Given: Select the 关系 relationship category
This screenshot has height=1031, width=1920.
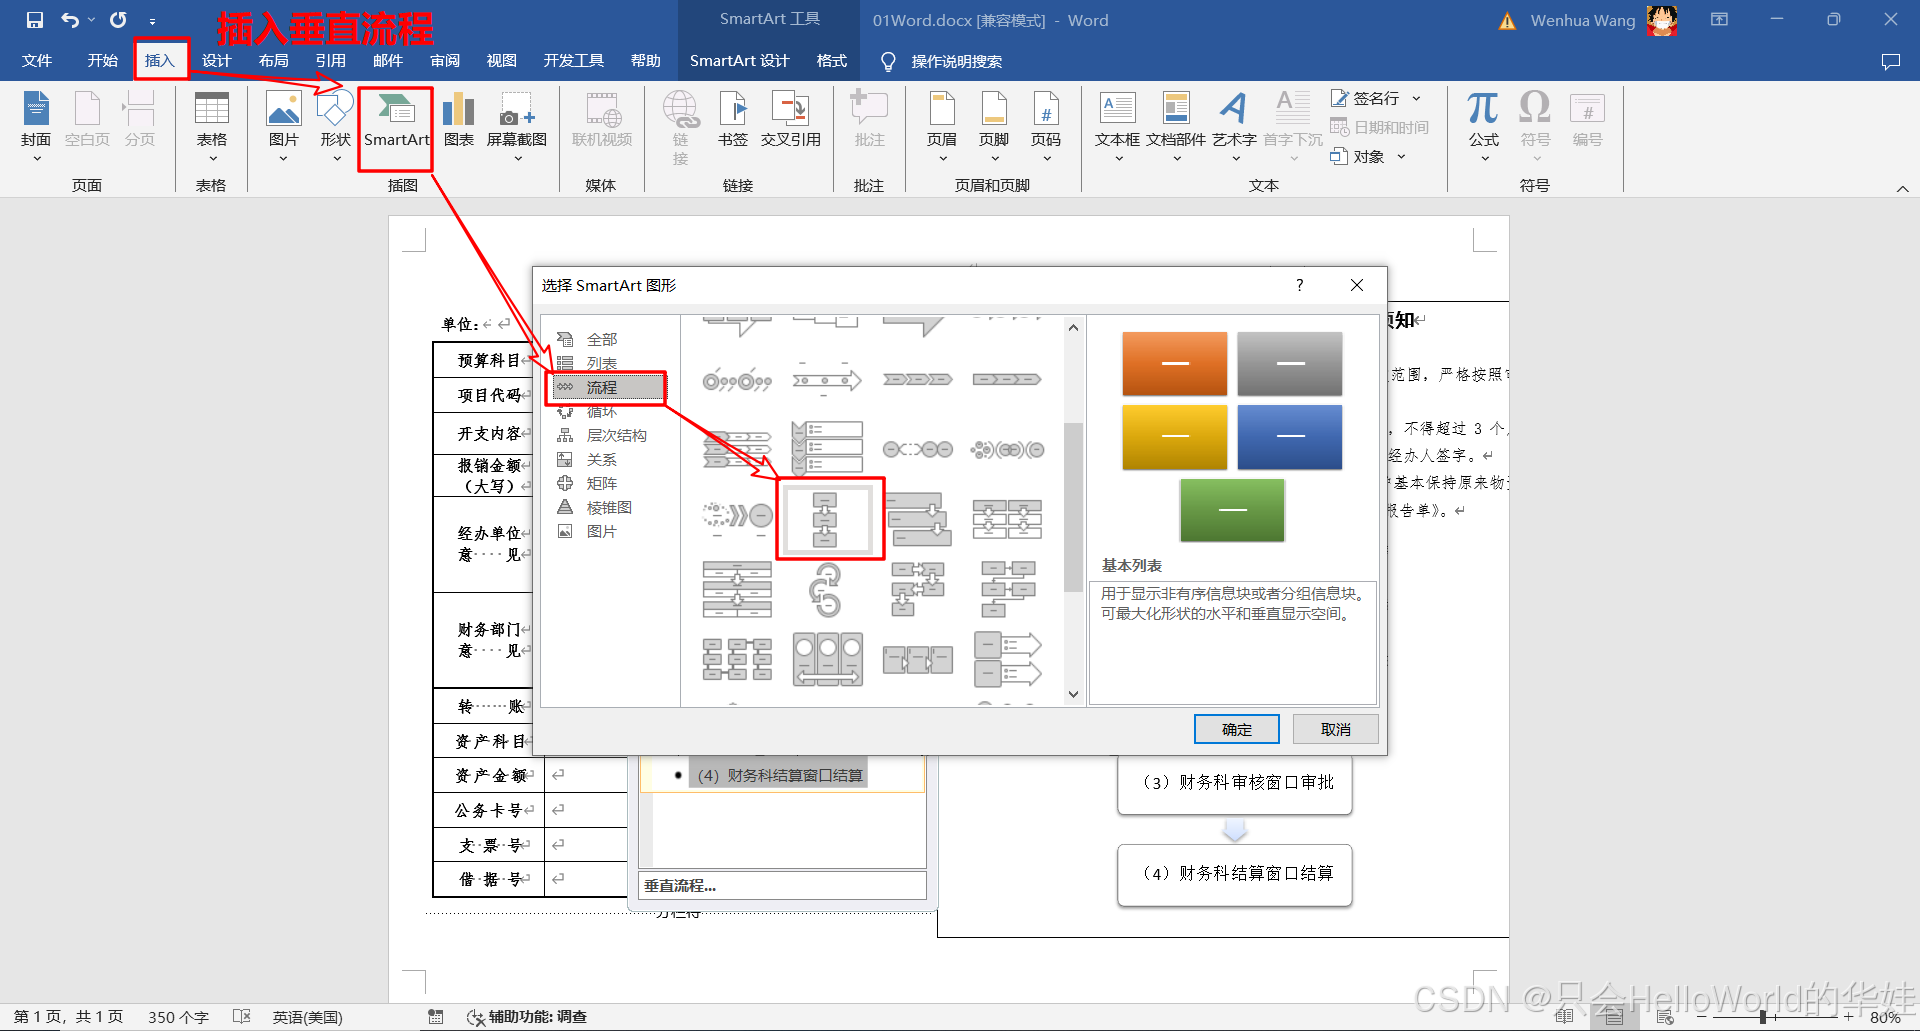Looking at the screenshot, I should point(601,459).
